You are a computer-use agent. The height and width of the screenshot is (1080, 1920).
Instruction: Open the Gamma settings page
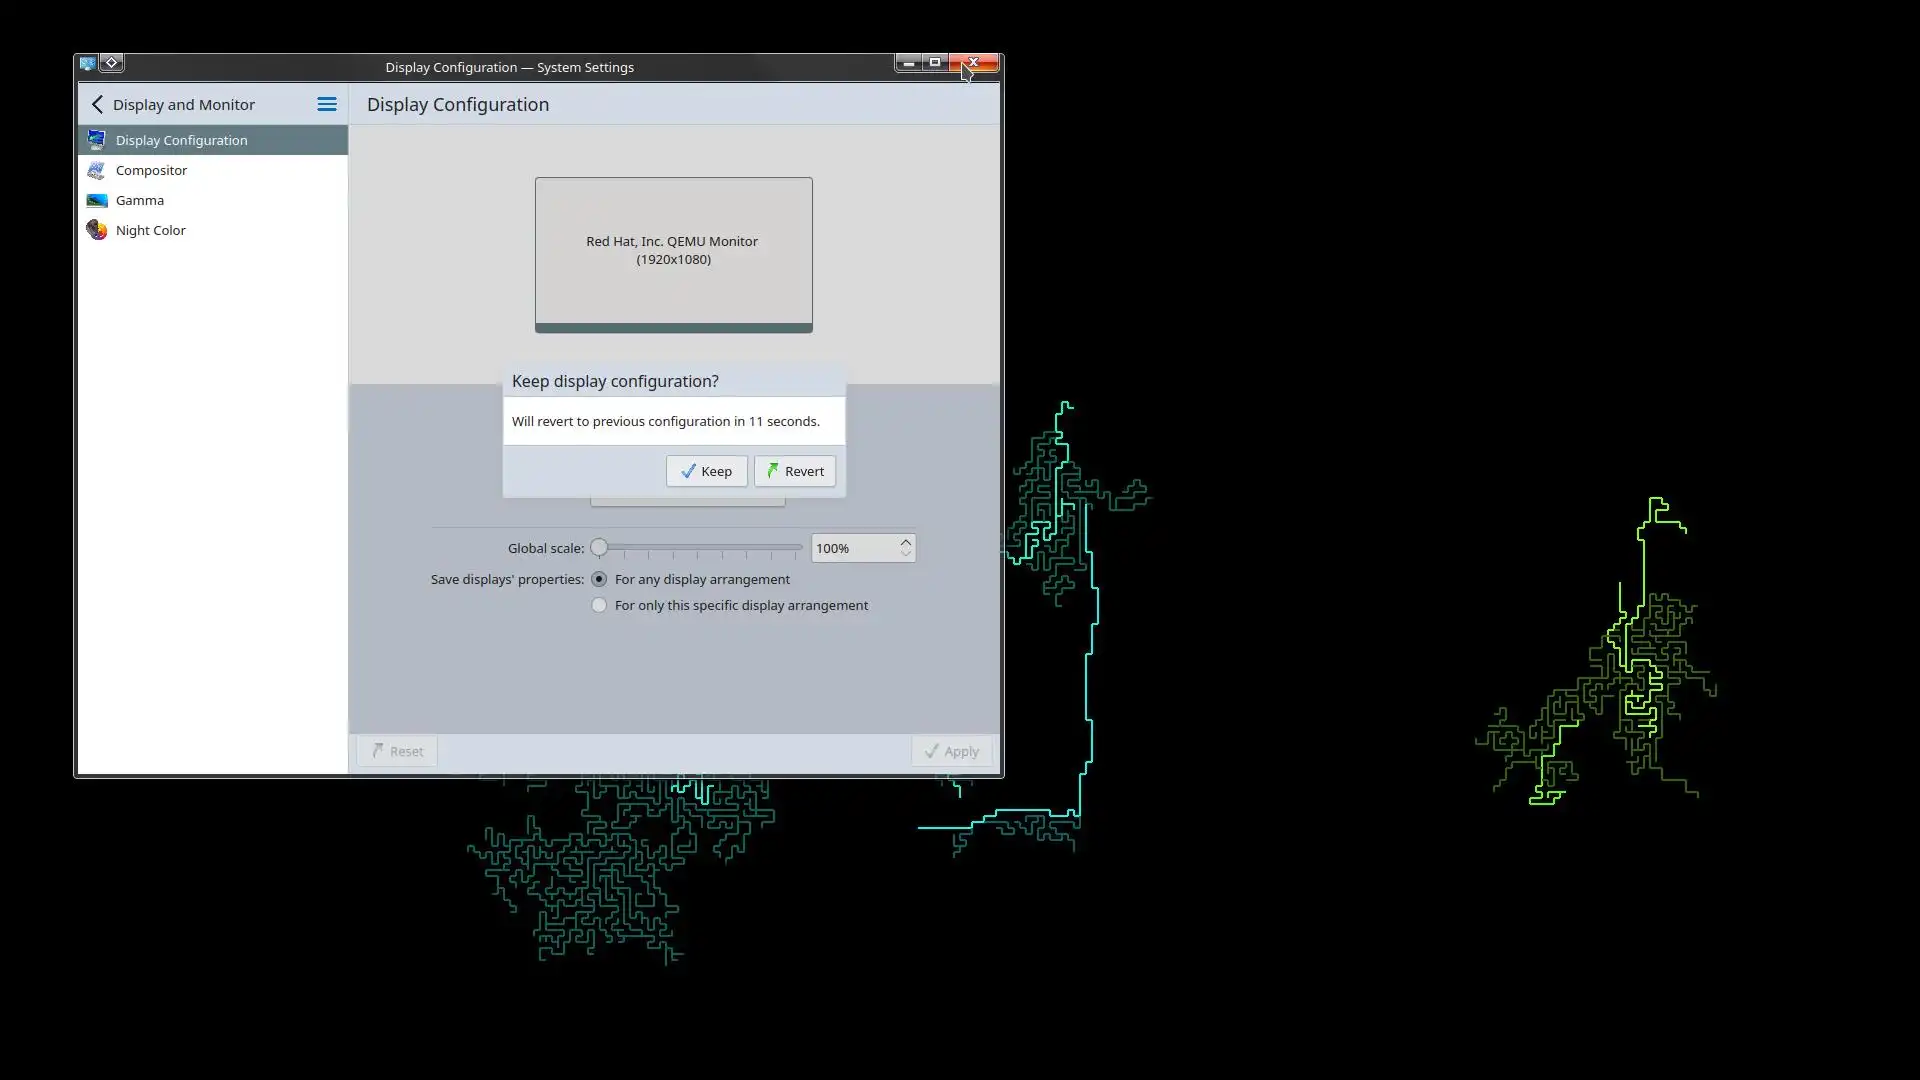tap(139, 200)
